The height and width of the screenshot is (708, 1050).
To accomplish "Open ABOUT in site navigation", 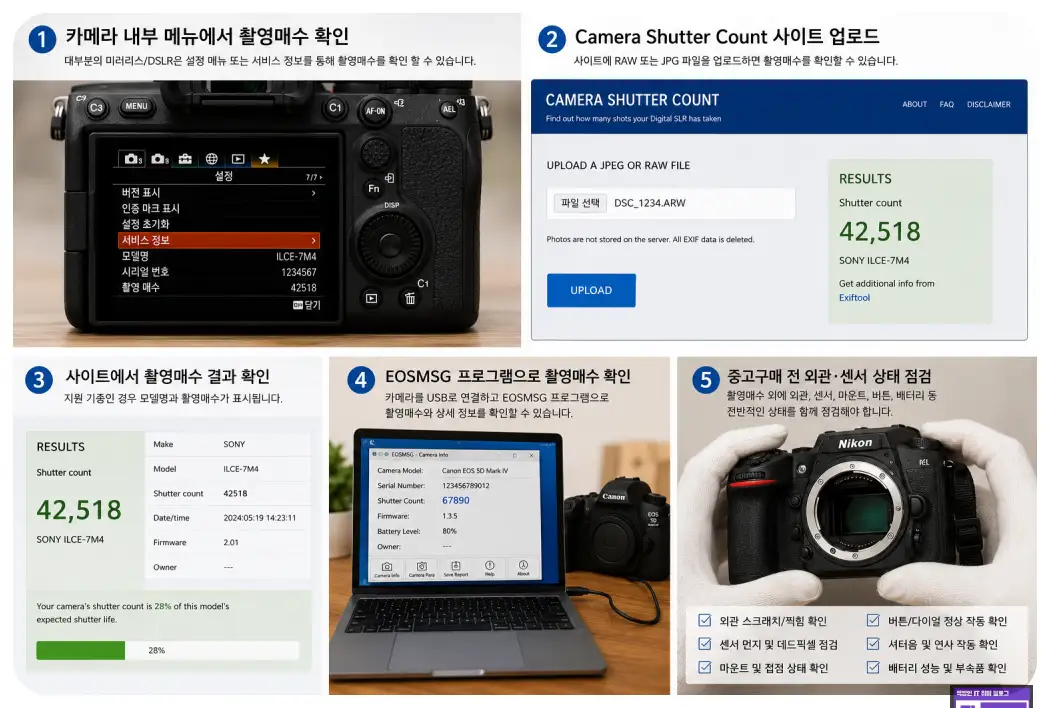I will point(914,104).
